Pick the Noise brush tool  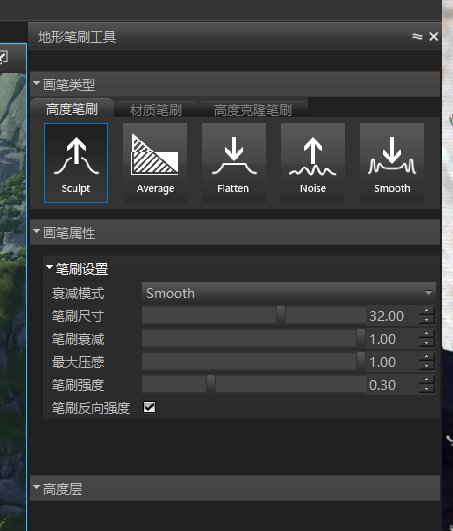click(313, 163)
